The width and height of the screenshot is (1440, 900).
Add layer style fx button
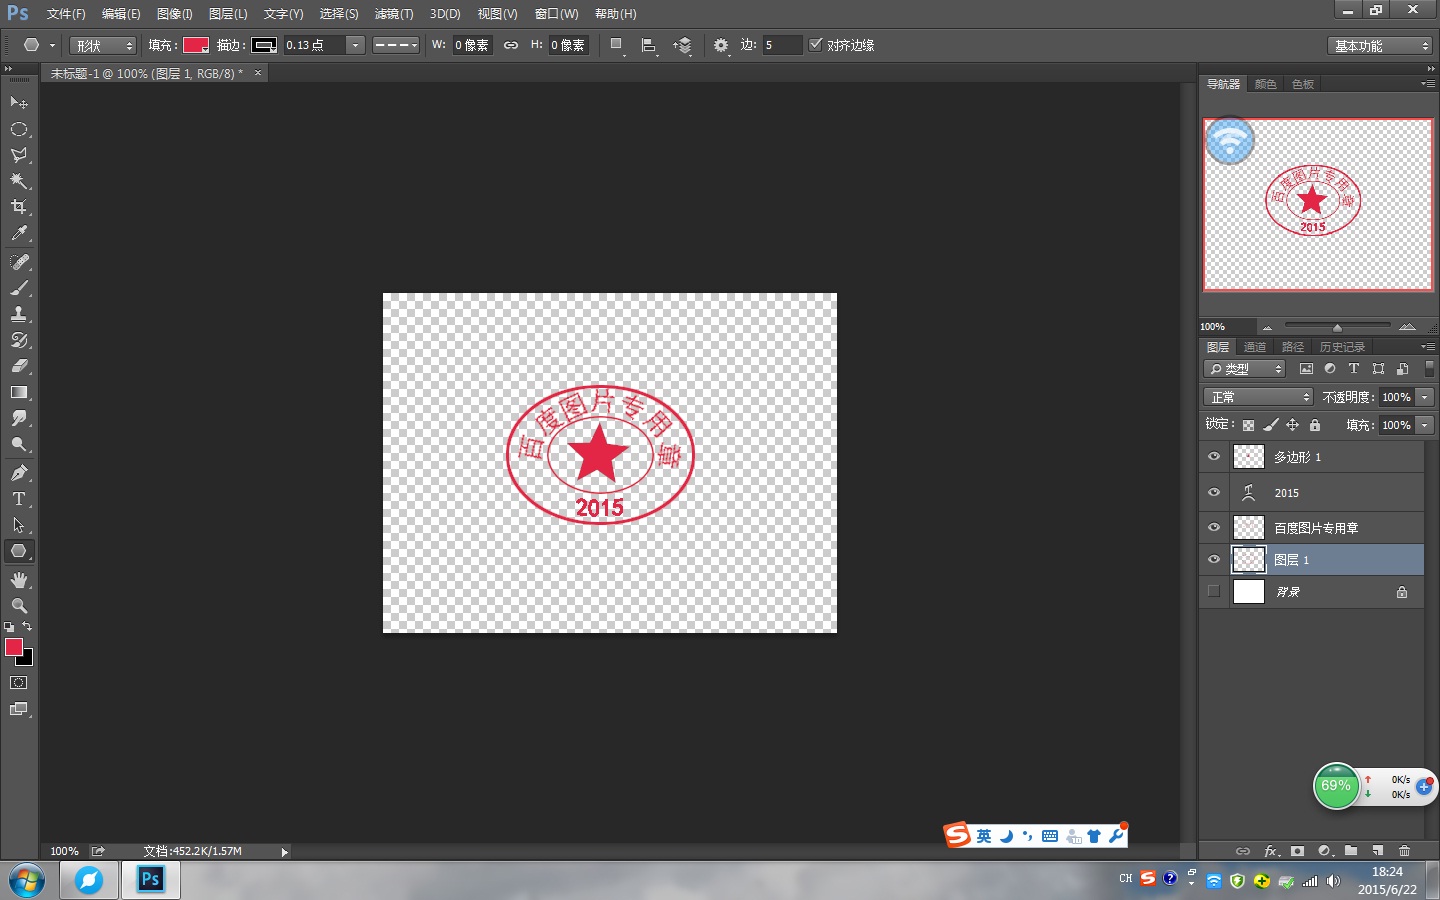1271,851
